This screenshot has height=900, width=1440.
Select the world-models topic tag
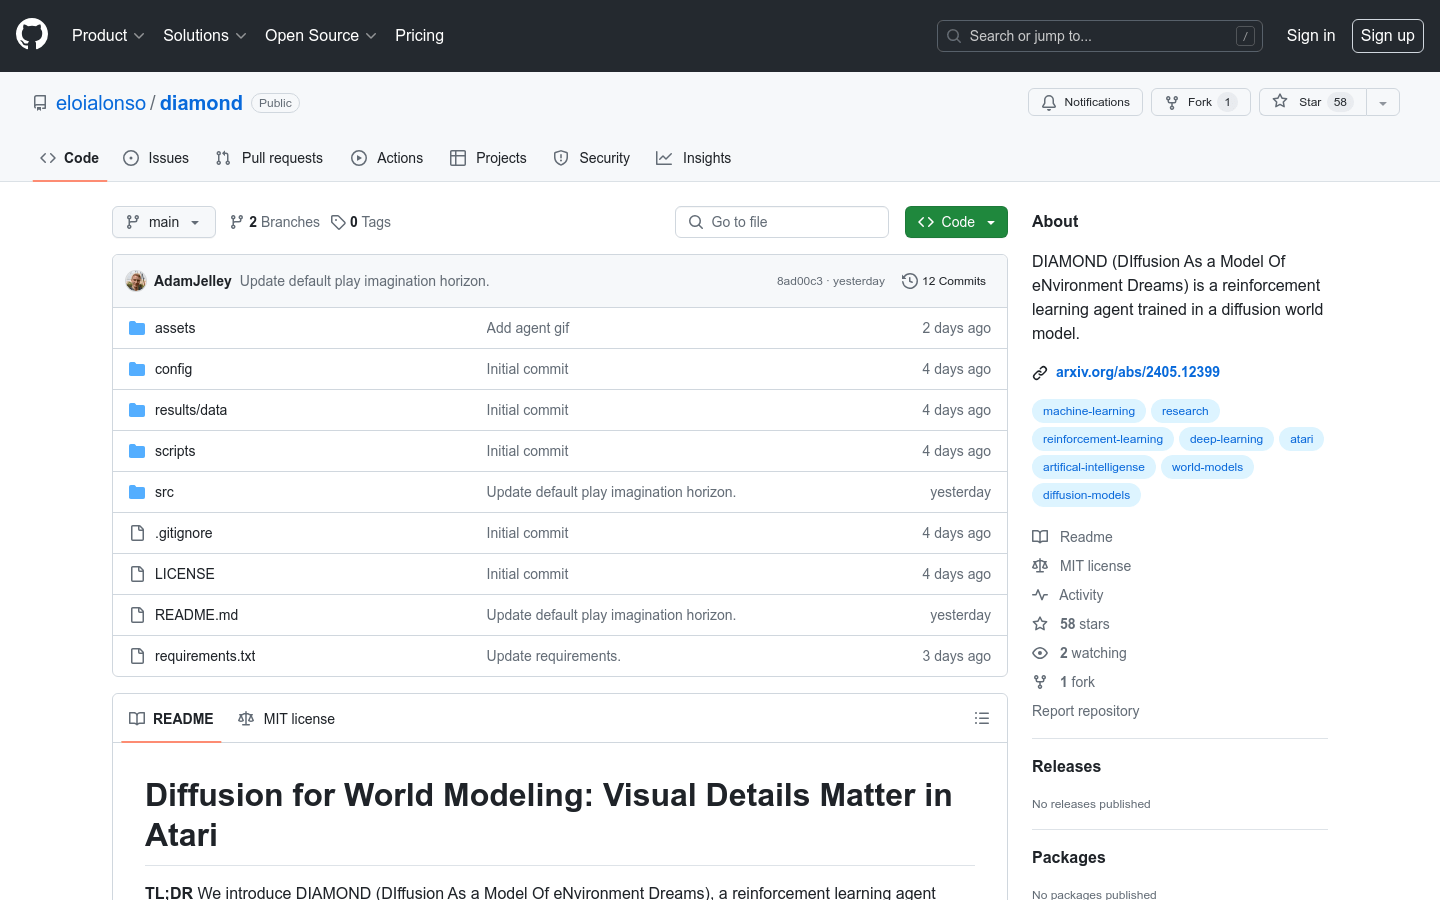click(x=1207, y=467)
